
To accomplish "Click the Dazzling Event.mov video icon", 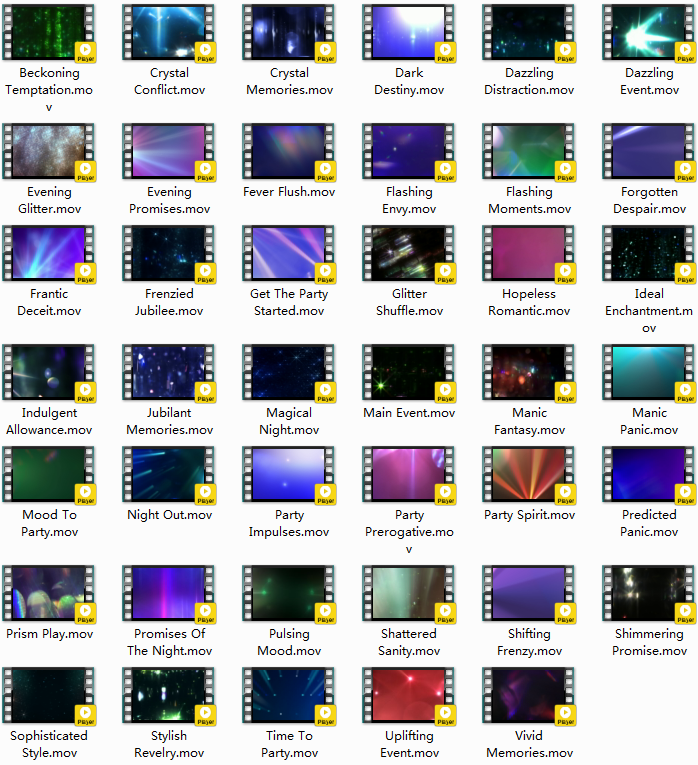I will pyautogui.click(x=648, y=32).
